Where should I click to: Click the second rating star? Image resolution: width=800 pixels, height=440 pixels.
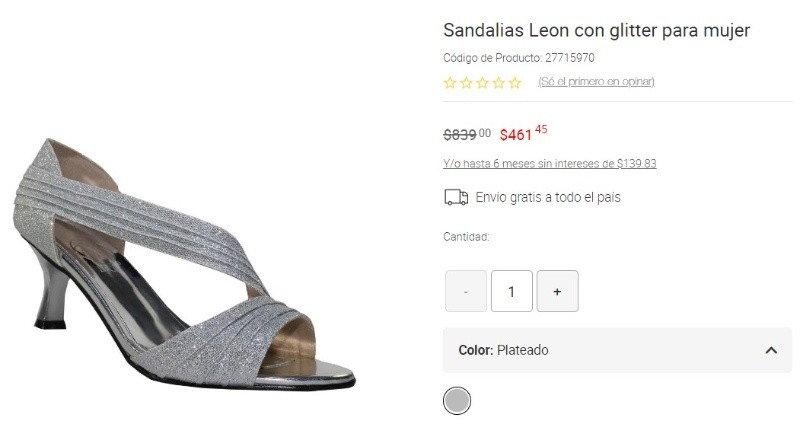pos(466,83)
